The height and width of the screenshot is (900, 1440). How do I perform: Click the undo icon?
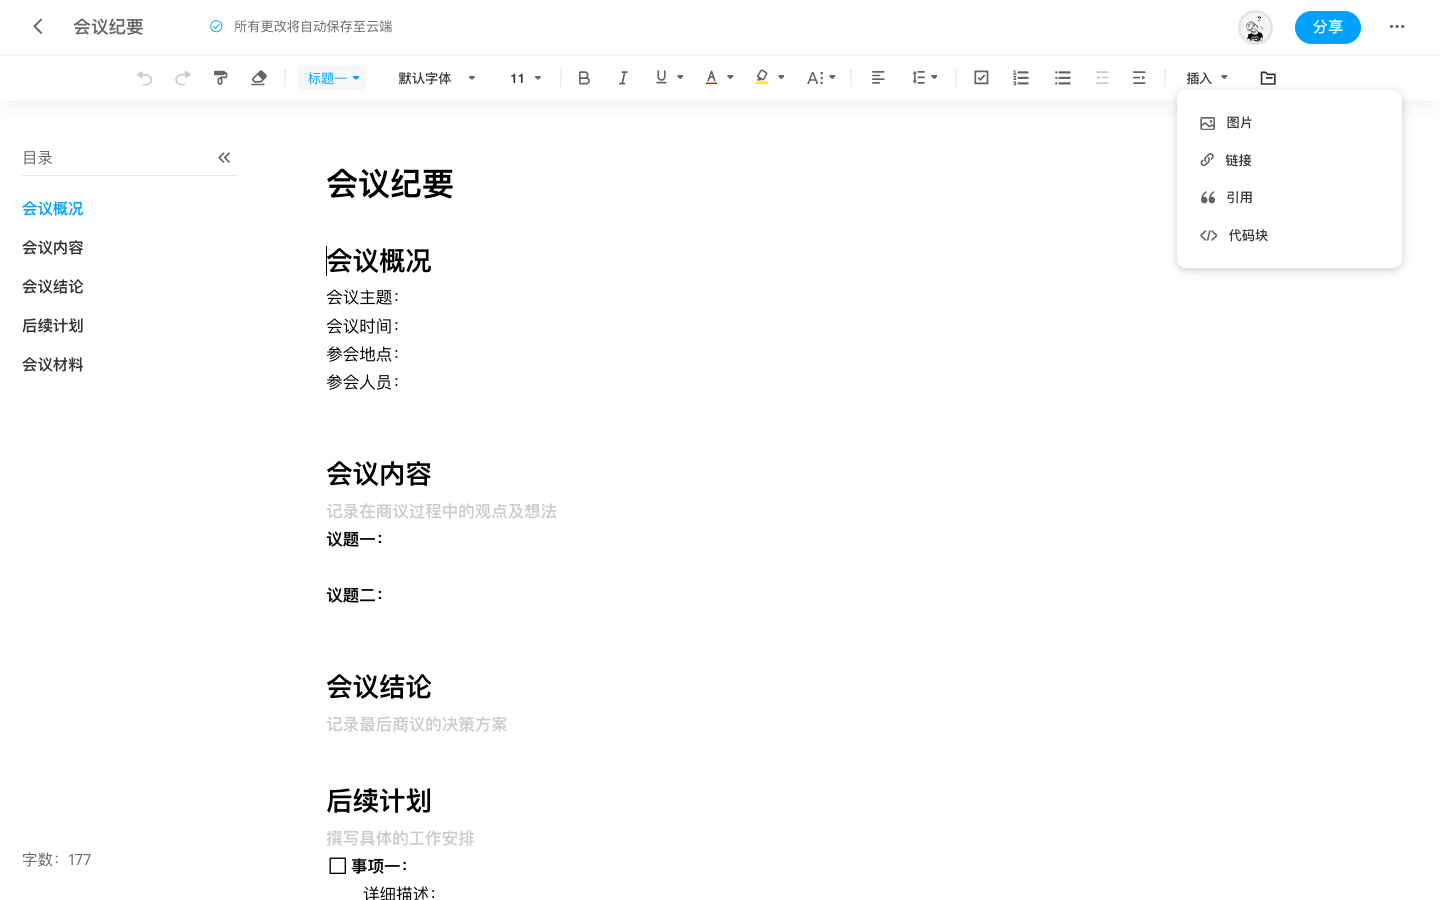(144, 77)
